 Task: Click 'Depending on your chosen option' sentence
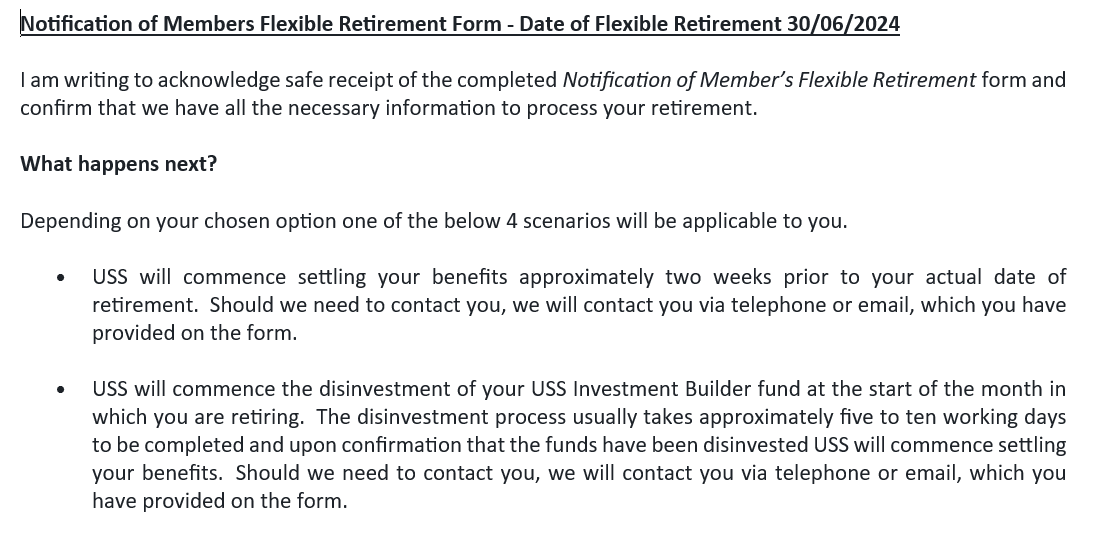click(x=433, y=221)
